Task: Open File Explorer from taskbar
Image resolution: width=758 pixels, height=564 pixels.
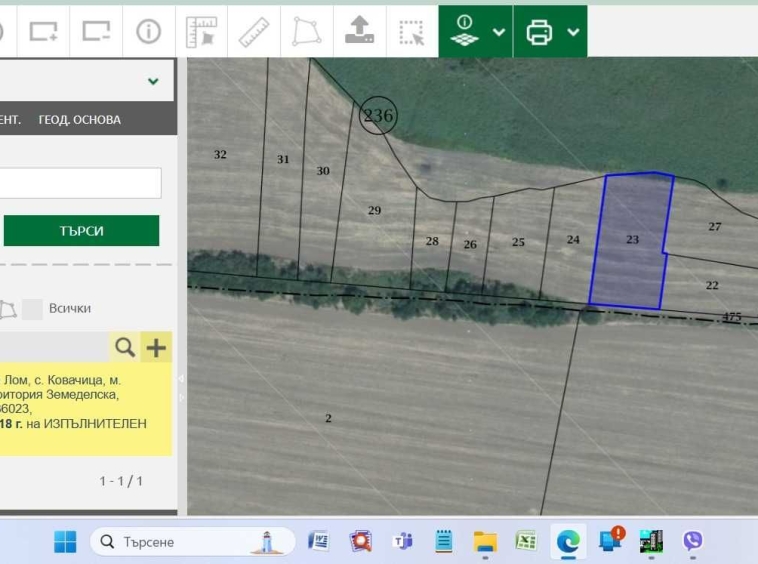Action: [485, 541]
